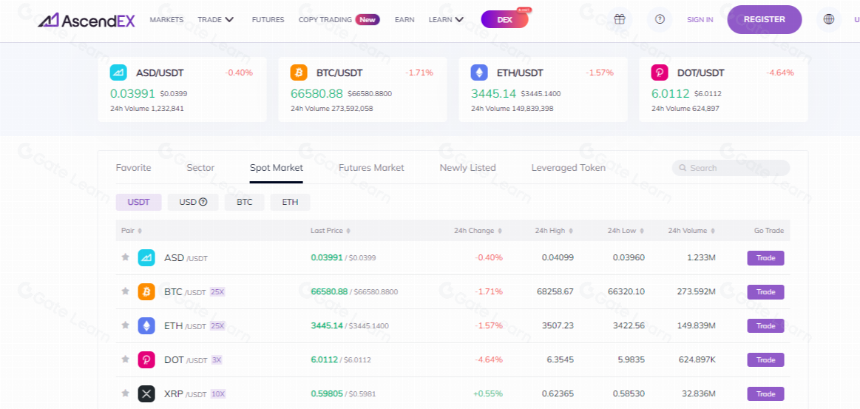Click the AscendEX logo
The width and height of the screenshot is (860, 409).
(88, 20)
